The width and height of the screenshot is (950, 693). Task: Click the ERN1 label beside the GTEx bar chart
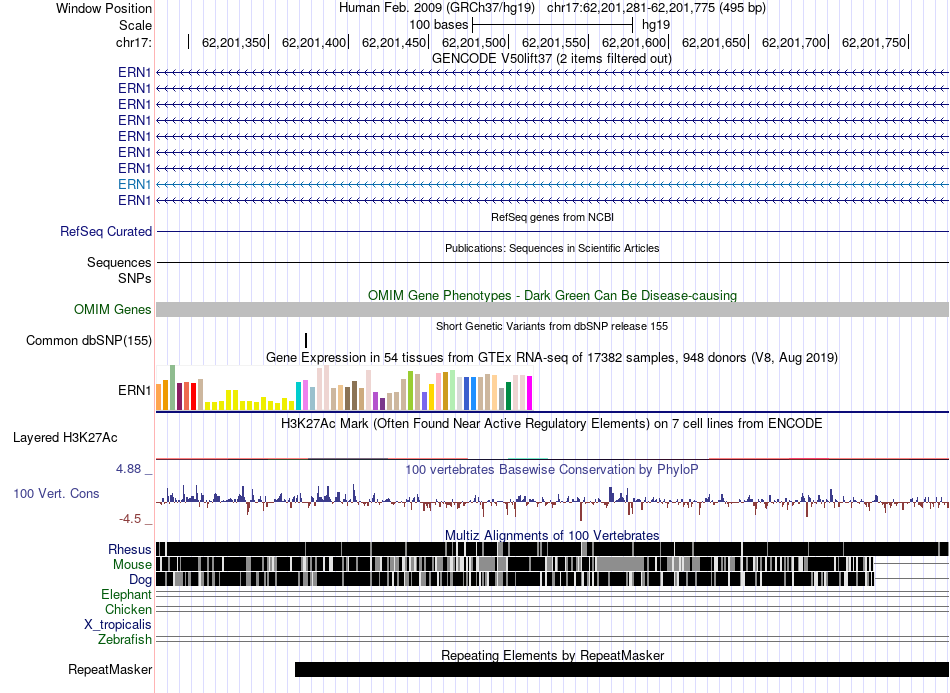click(135, 390)
